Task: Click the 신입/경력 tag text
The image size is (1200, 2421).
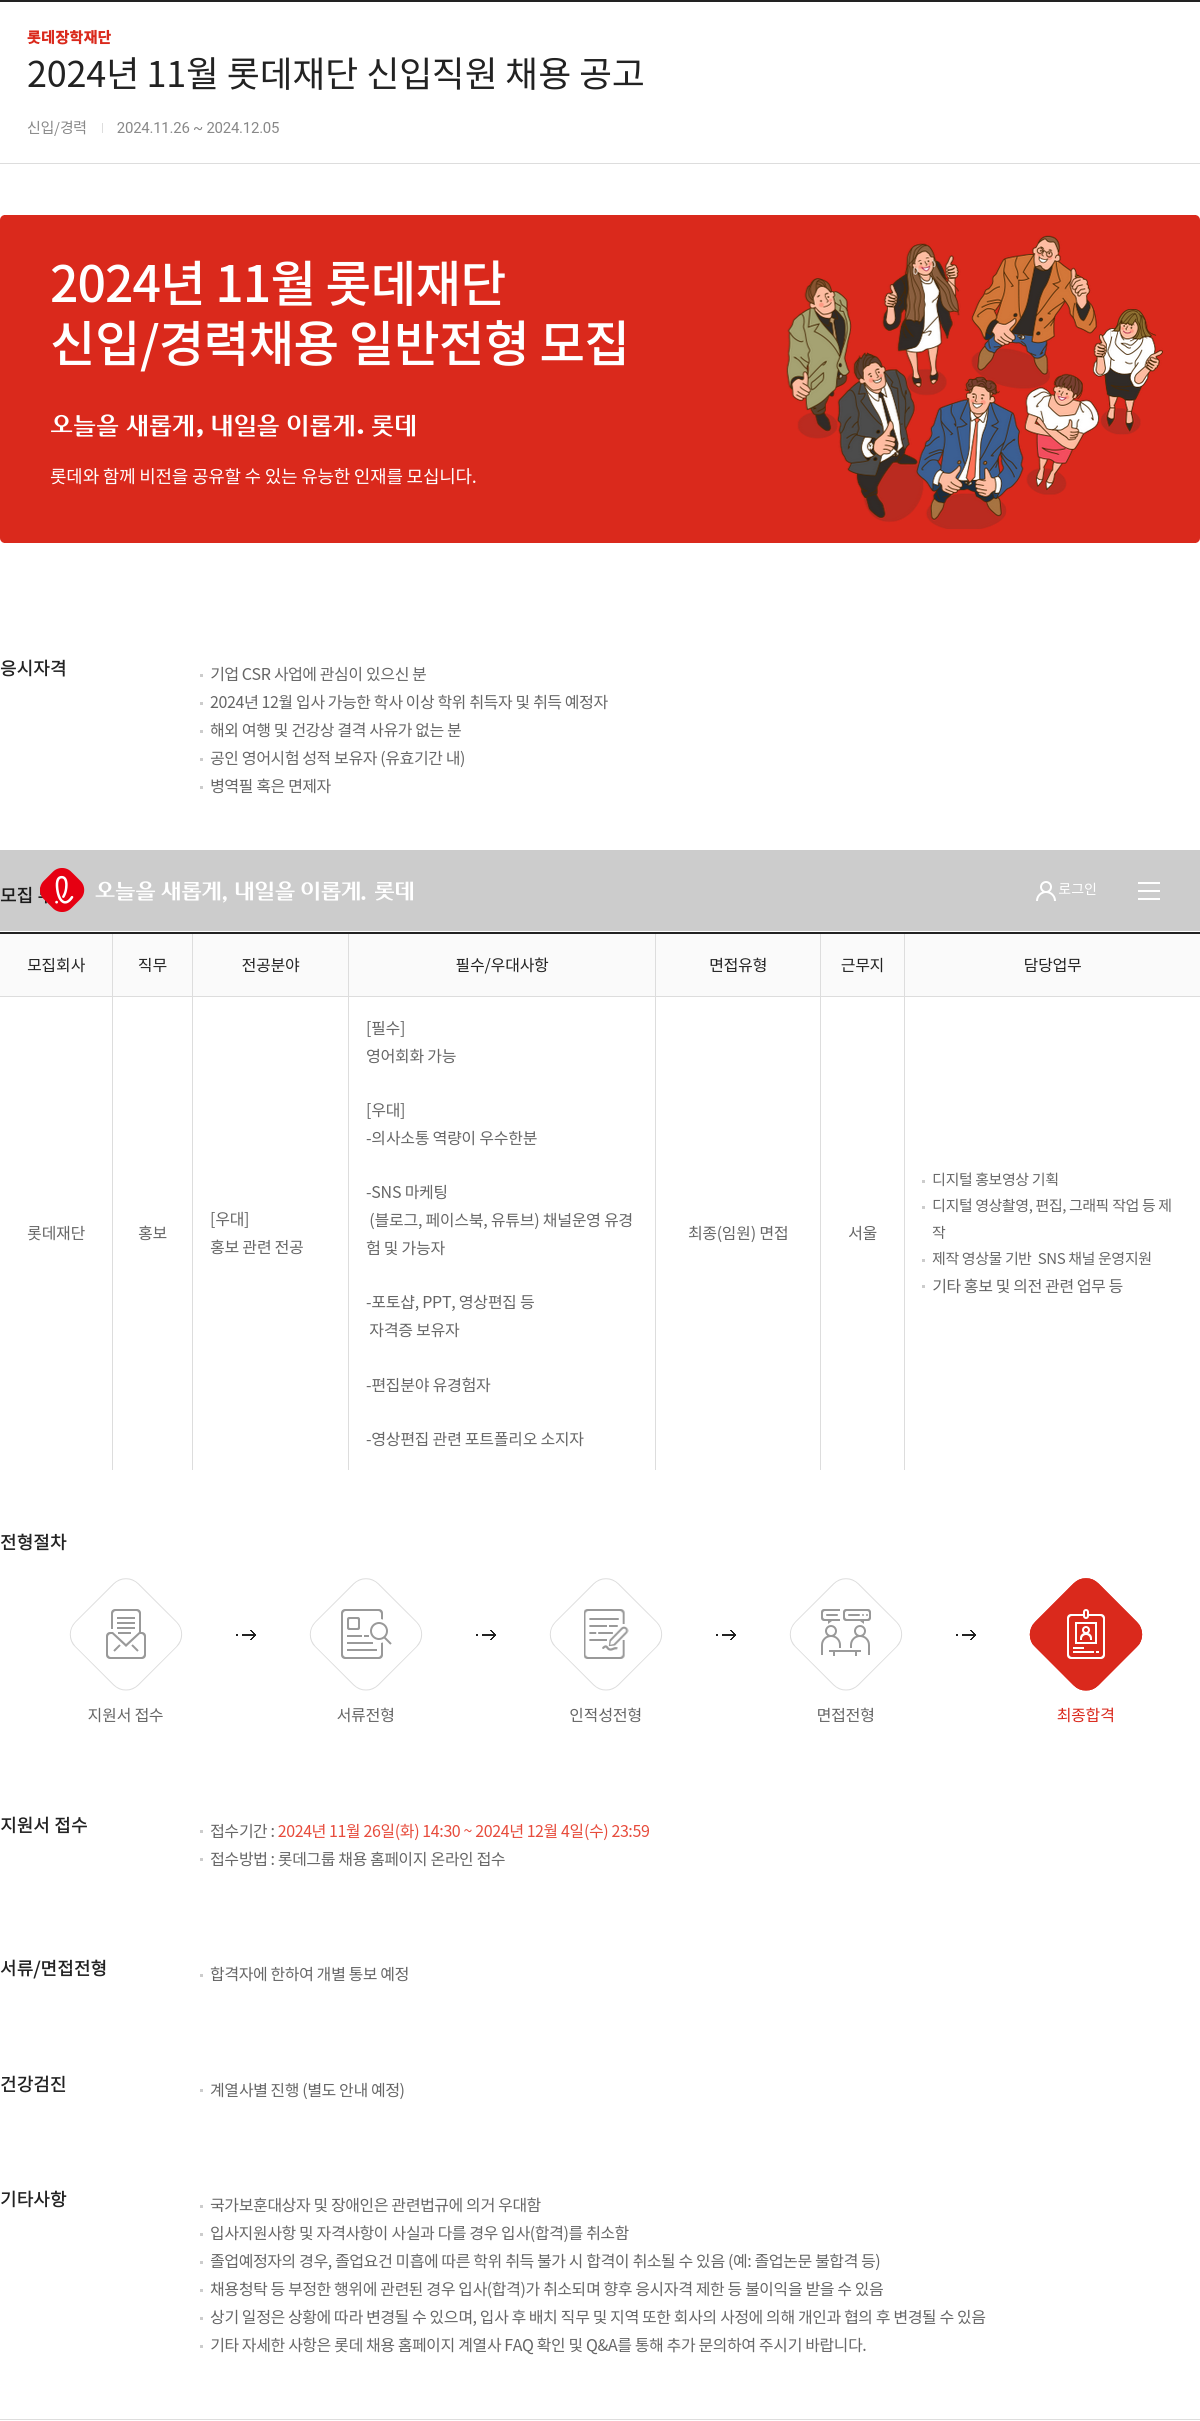Action: pyautogui.click(x=57, y=128)
